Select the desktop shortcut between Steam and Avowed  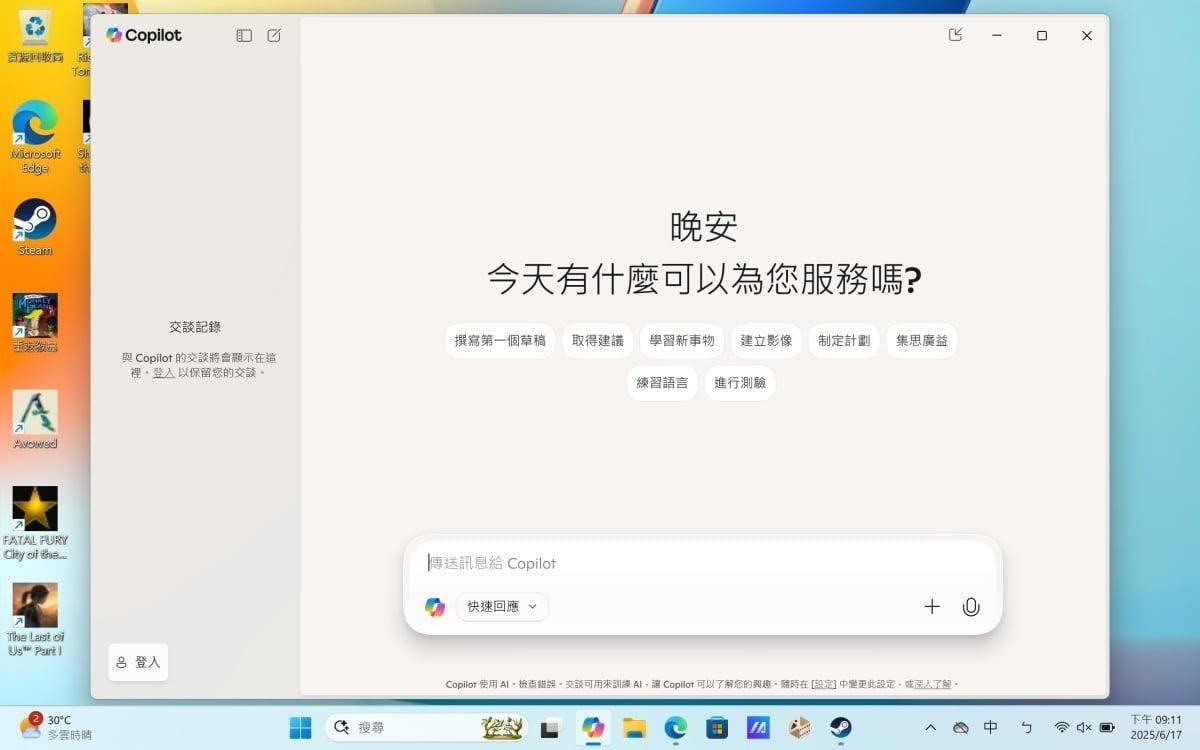point(35,323)
